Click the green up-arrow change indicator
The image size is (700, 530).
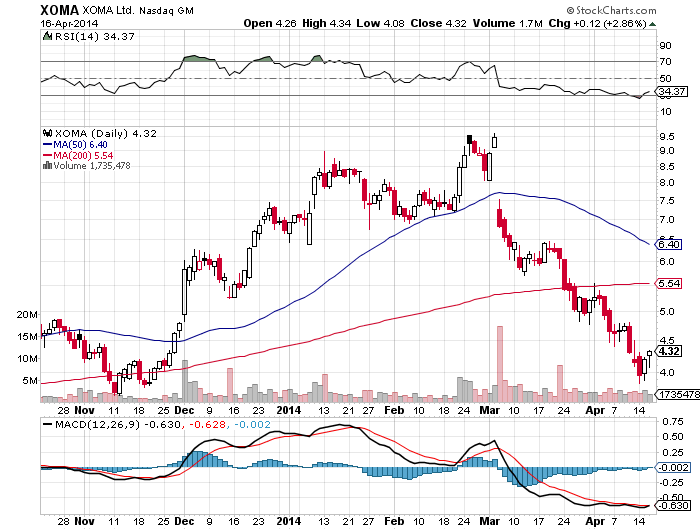click(x=652, y=24)
